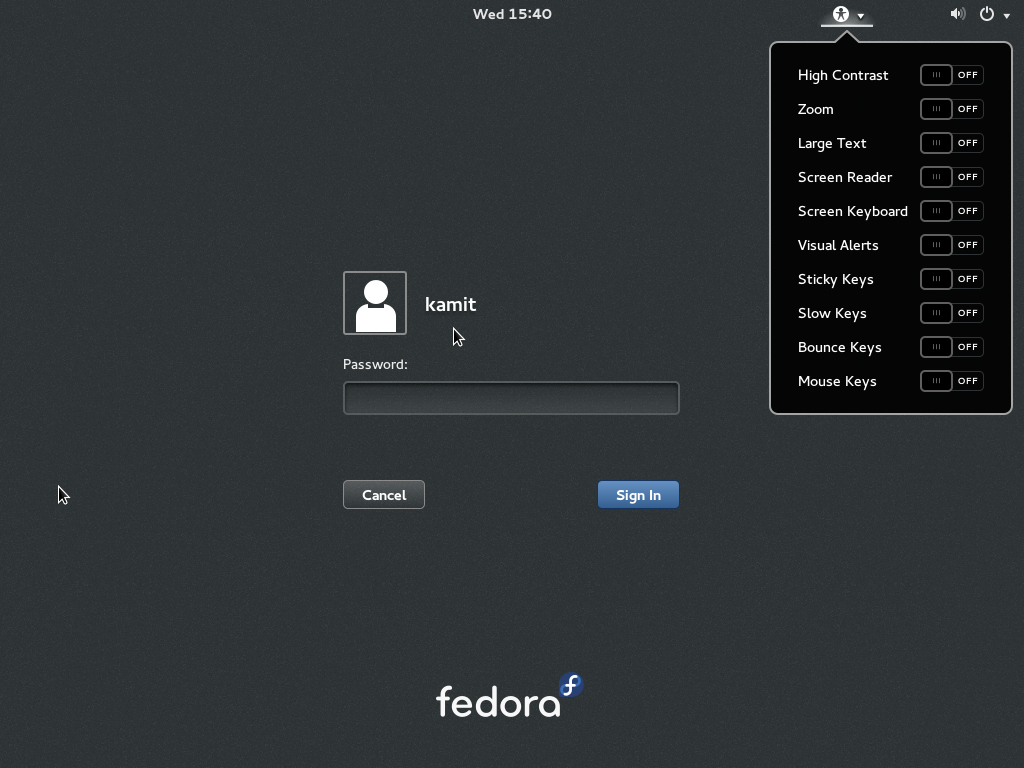Turn on the Screen Reader toggle
Image resolution: width=1024 pixels, height=768 pixels.
click(x=951, y=177)
